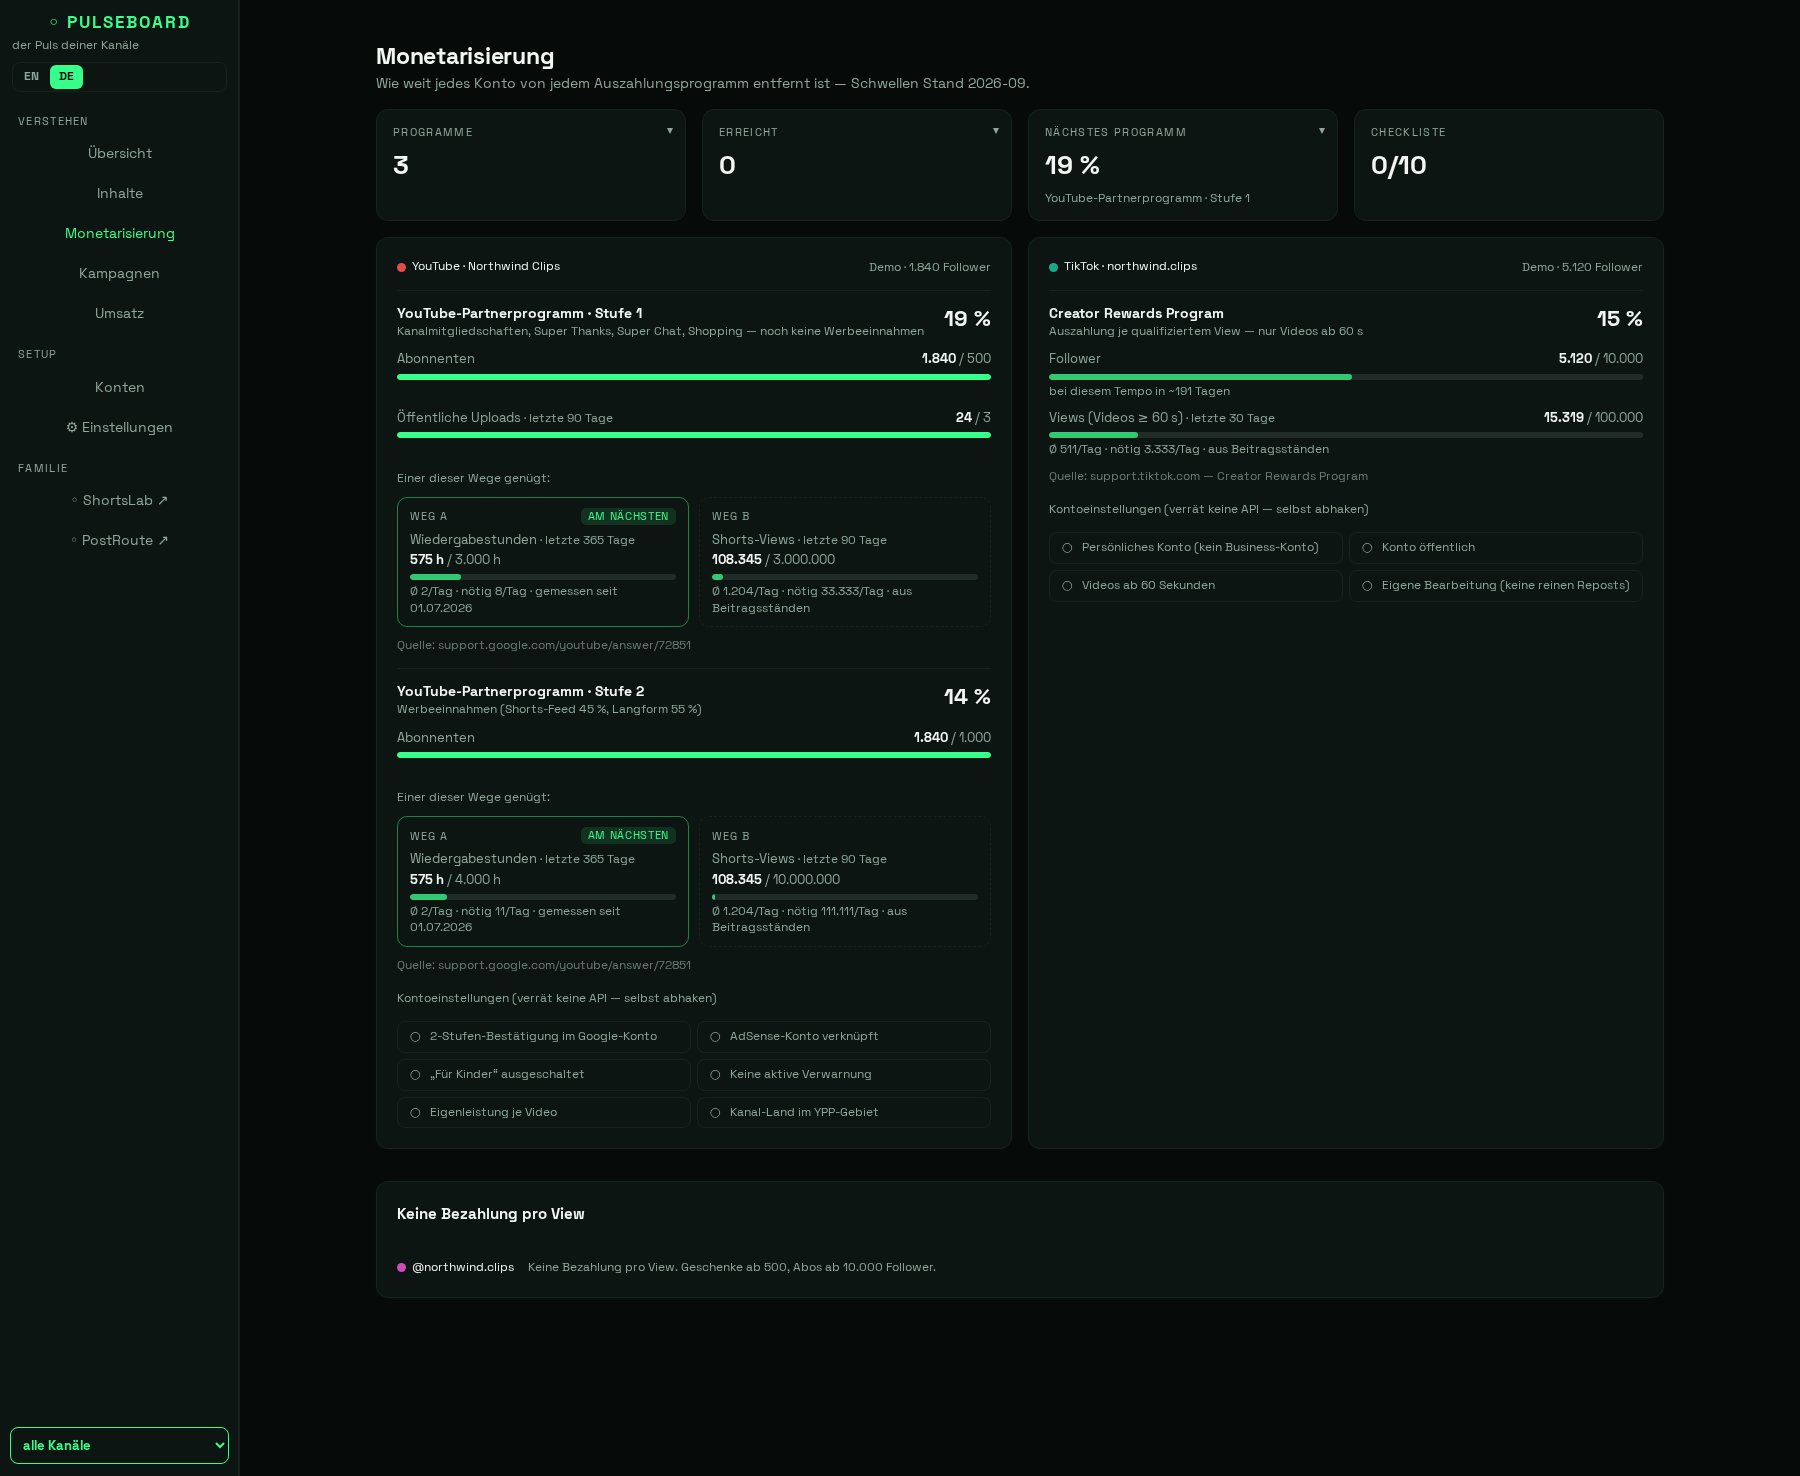Click the YouTube-Partnerprogramm · Stufe 2 heading
The height and width of the screenshot is (1476, 1800).
click(521, 691)
